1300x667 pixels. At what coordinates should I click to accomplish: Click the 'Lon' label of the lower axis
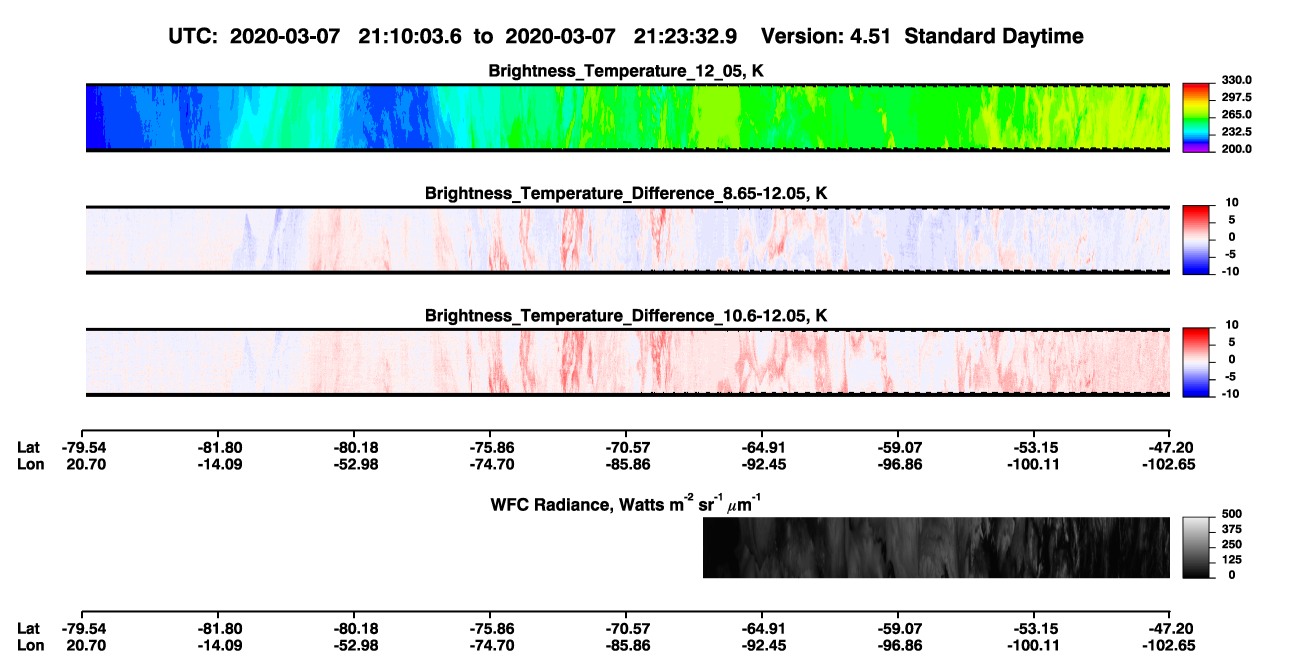coord(29,644)
